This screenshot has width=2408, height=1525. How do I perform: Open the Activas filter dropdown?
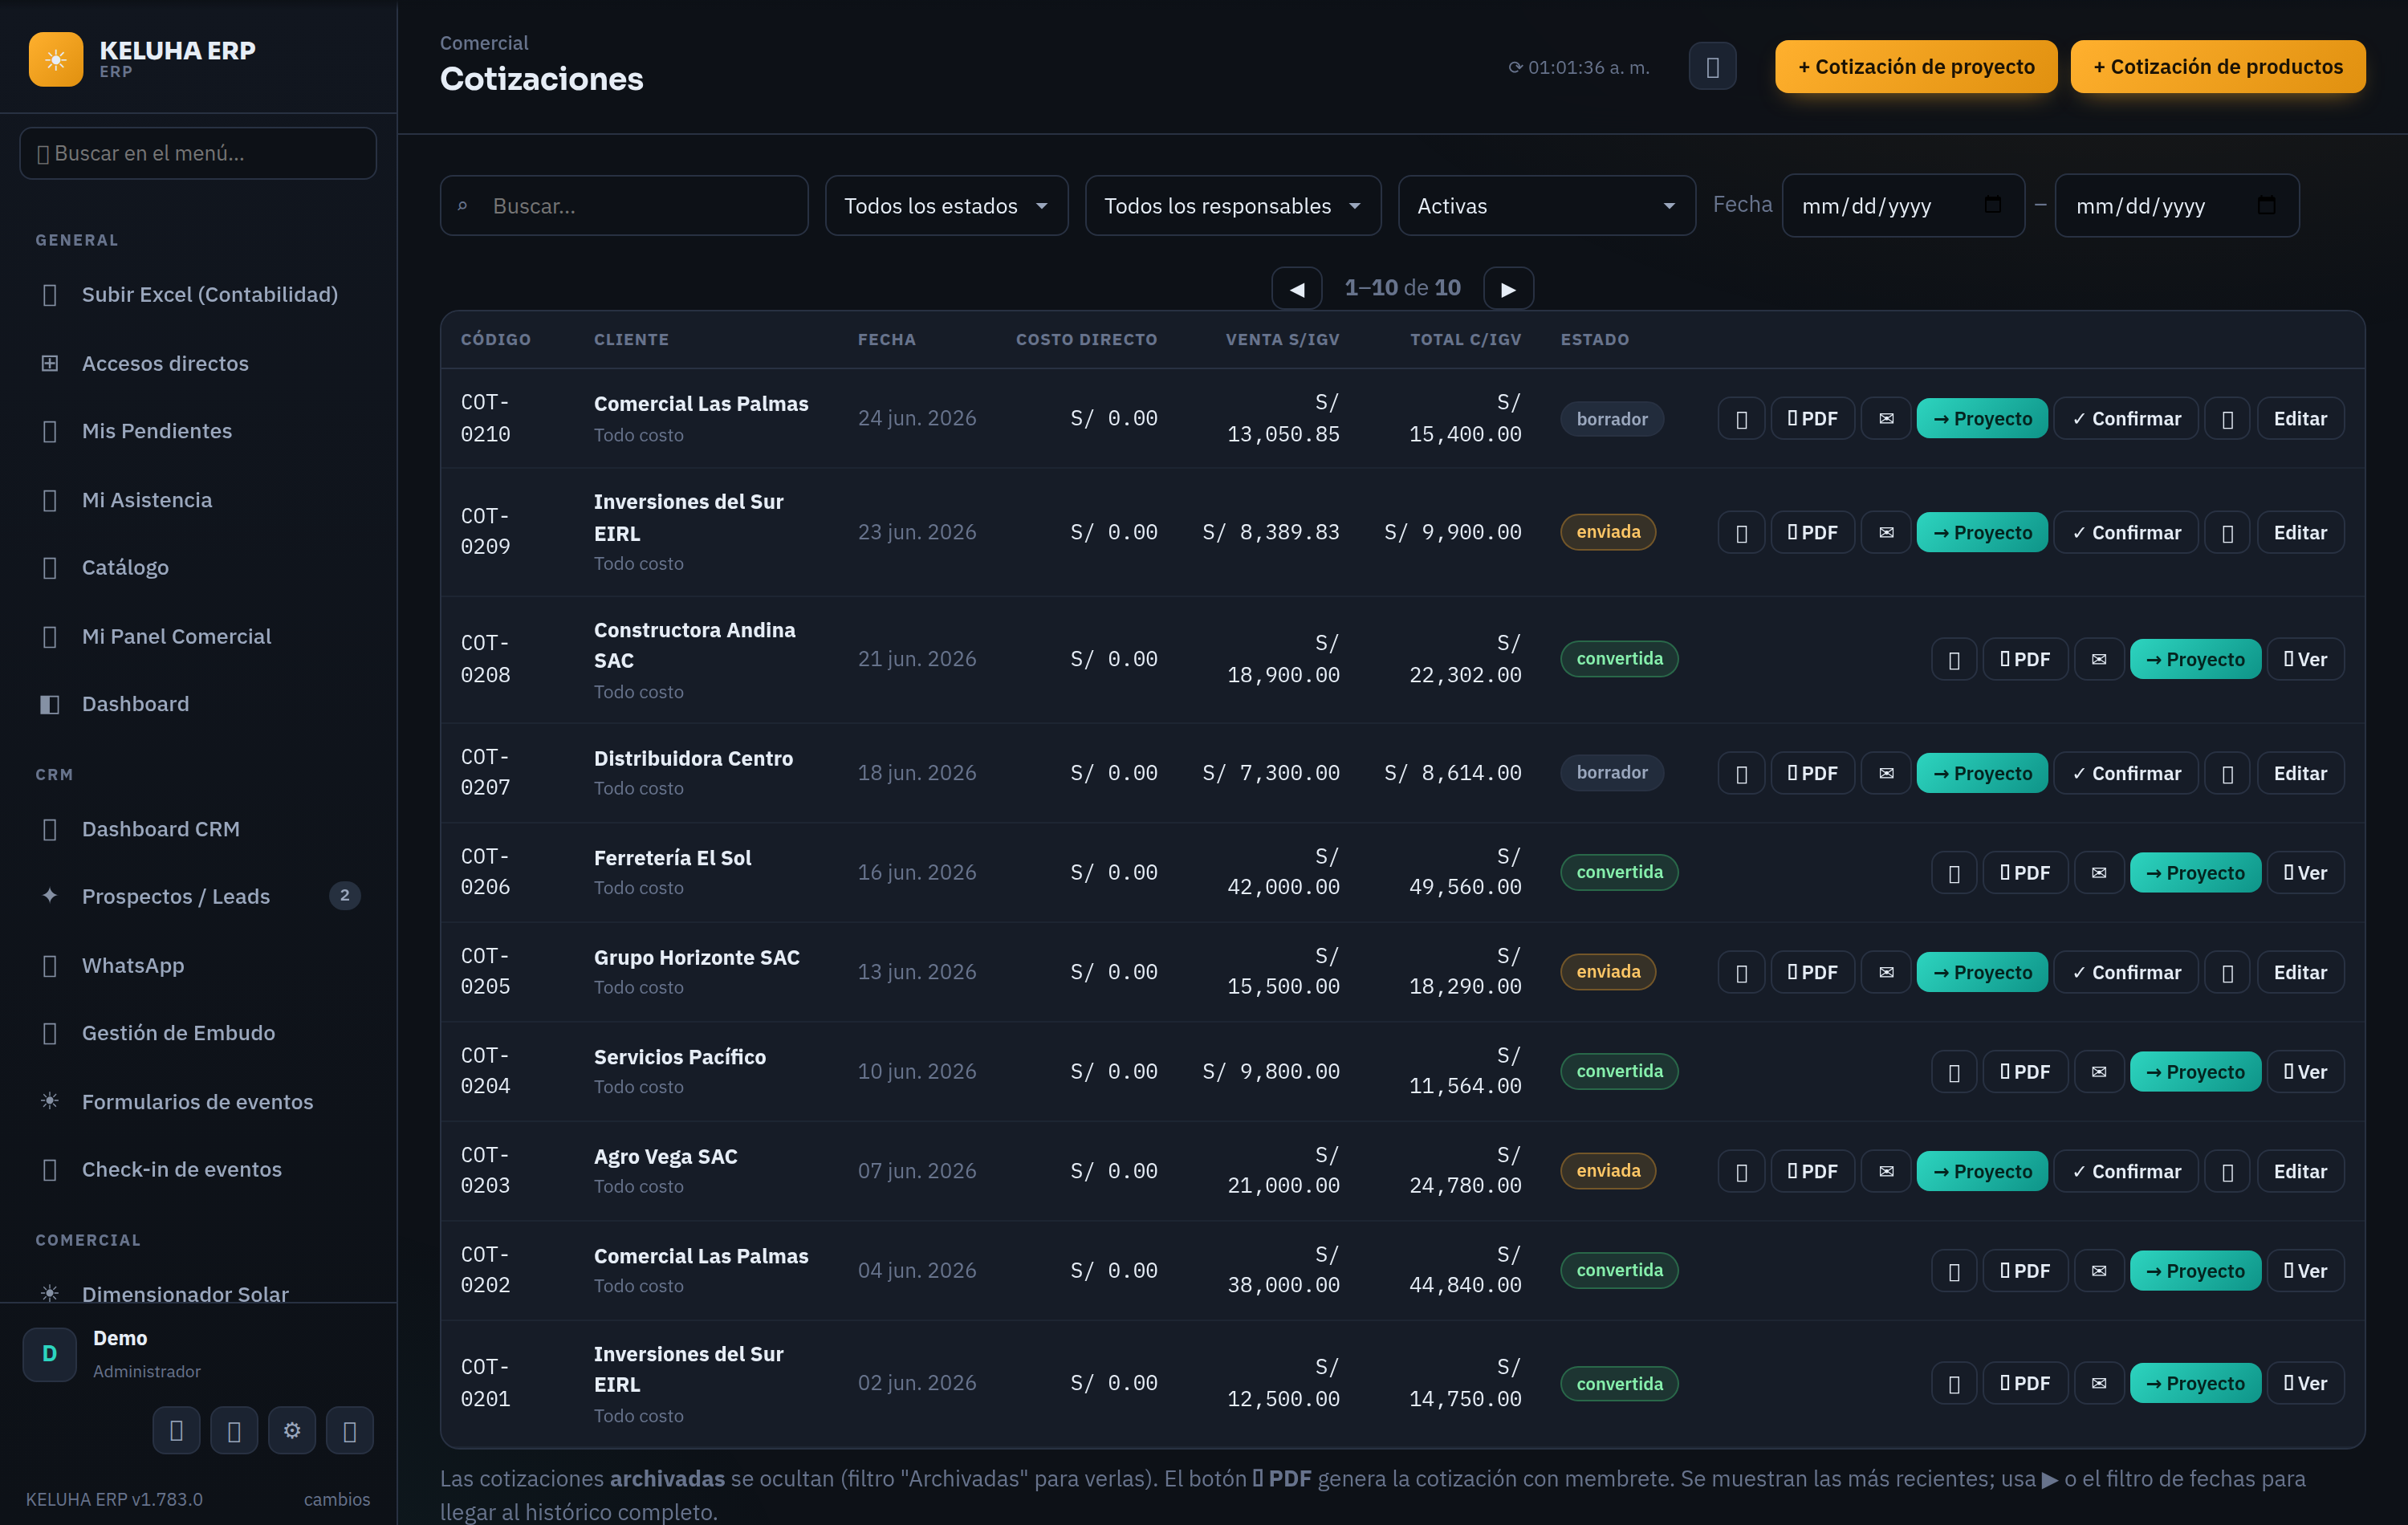point(1546,206)
